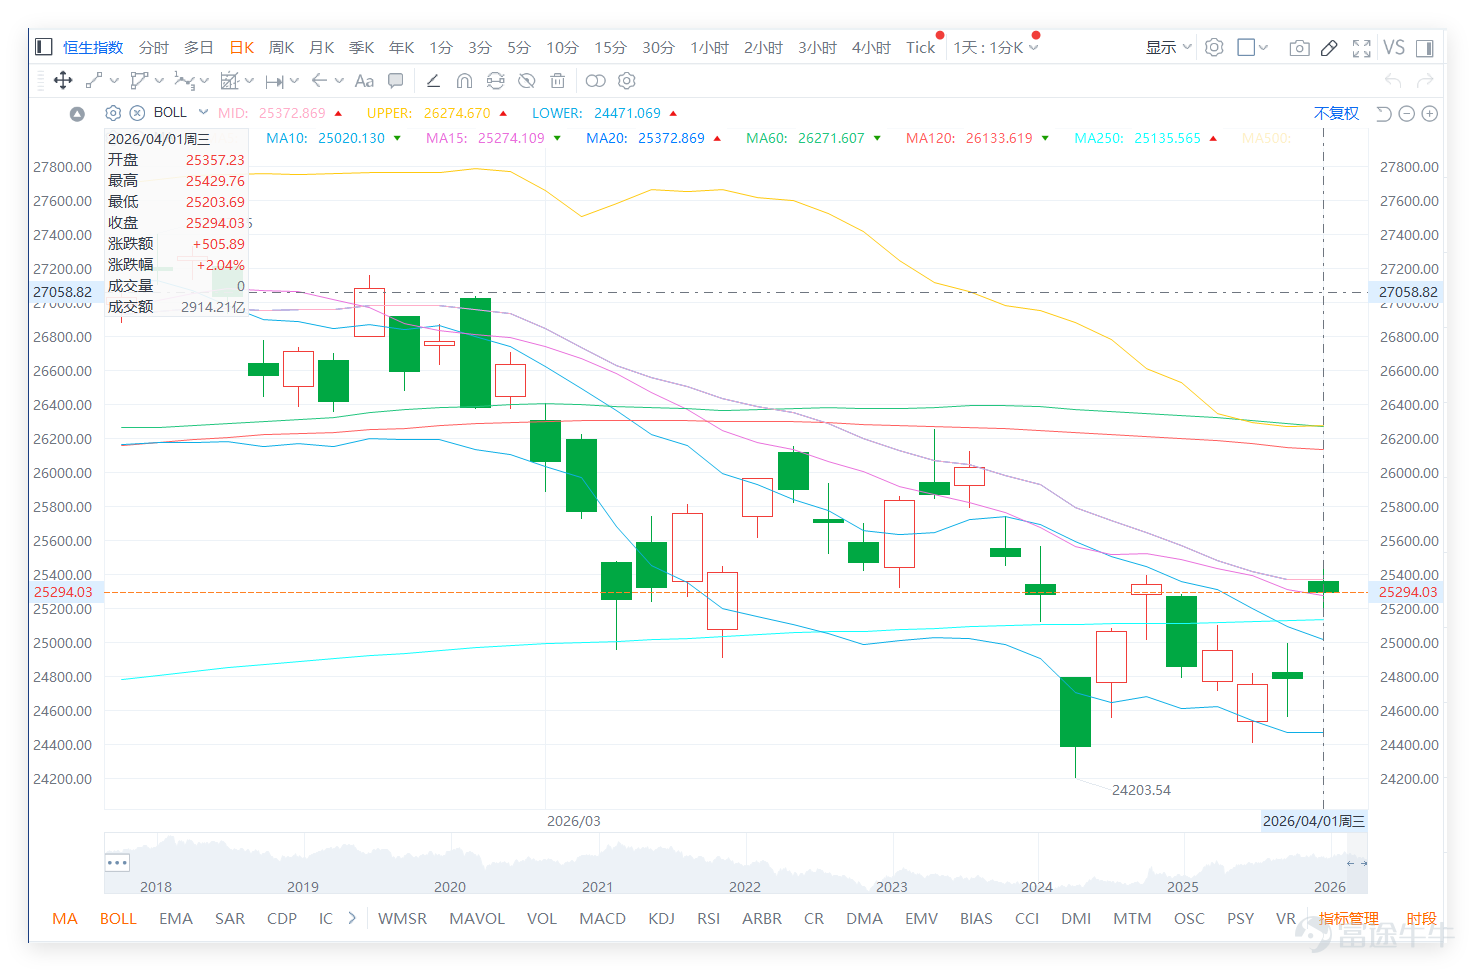Zoom in chart with plus icon

[1430, 114]
